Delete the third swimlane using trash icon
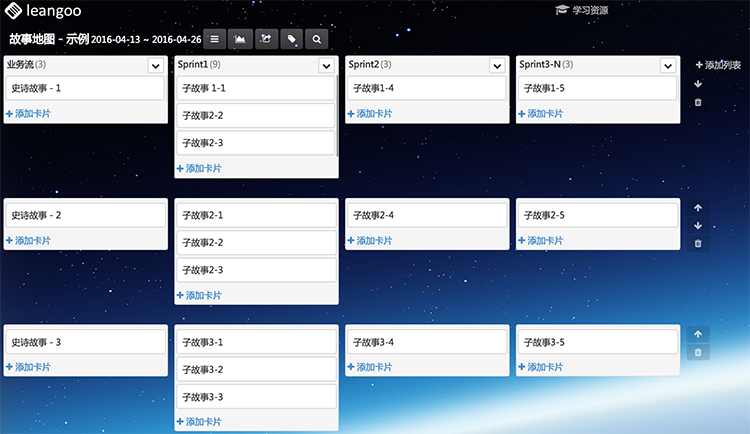The width and height of the screenshot is (750, 434). click(698, 352)
